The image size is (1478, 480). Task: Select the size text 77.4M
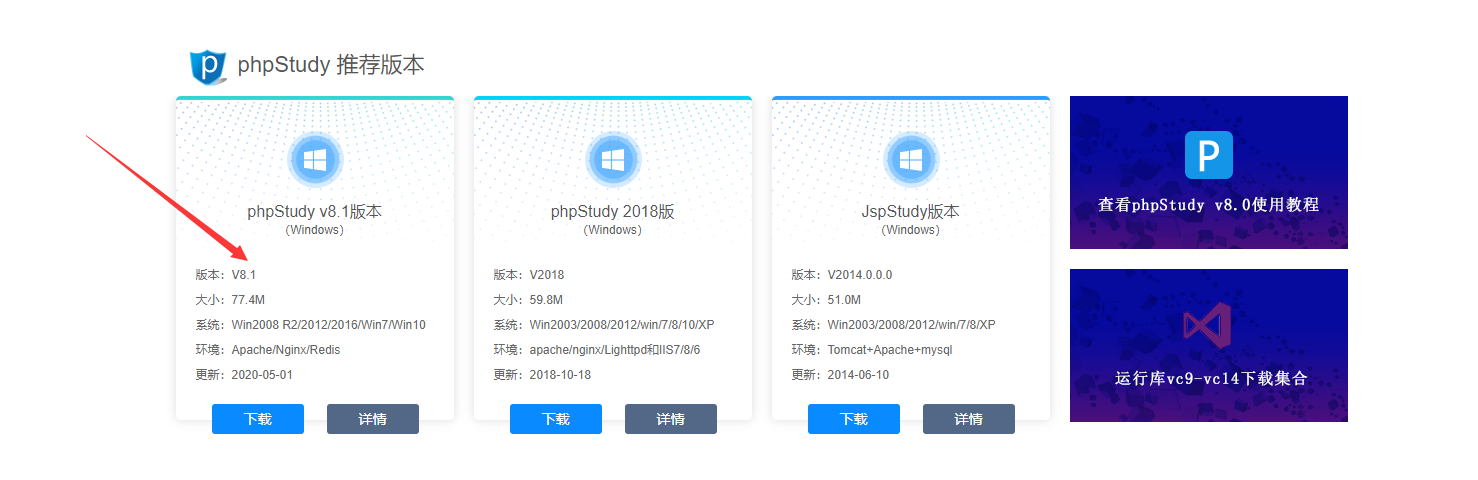[248, 299]
